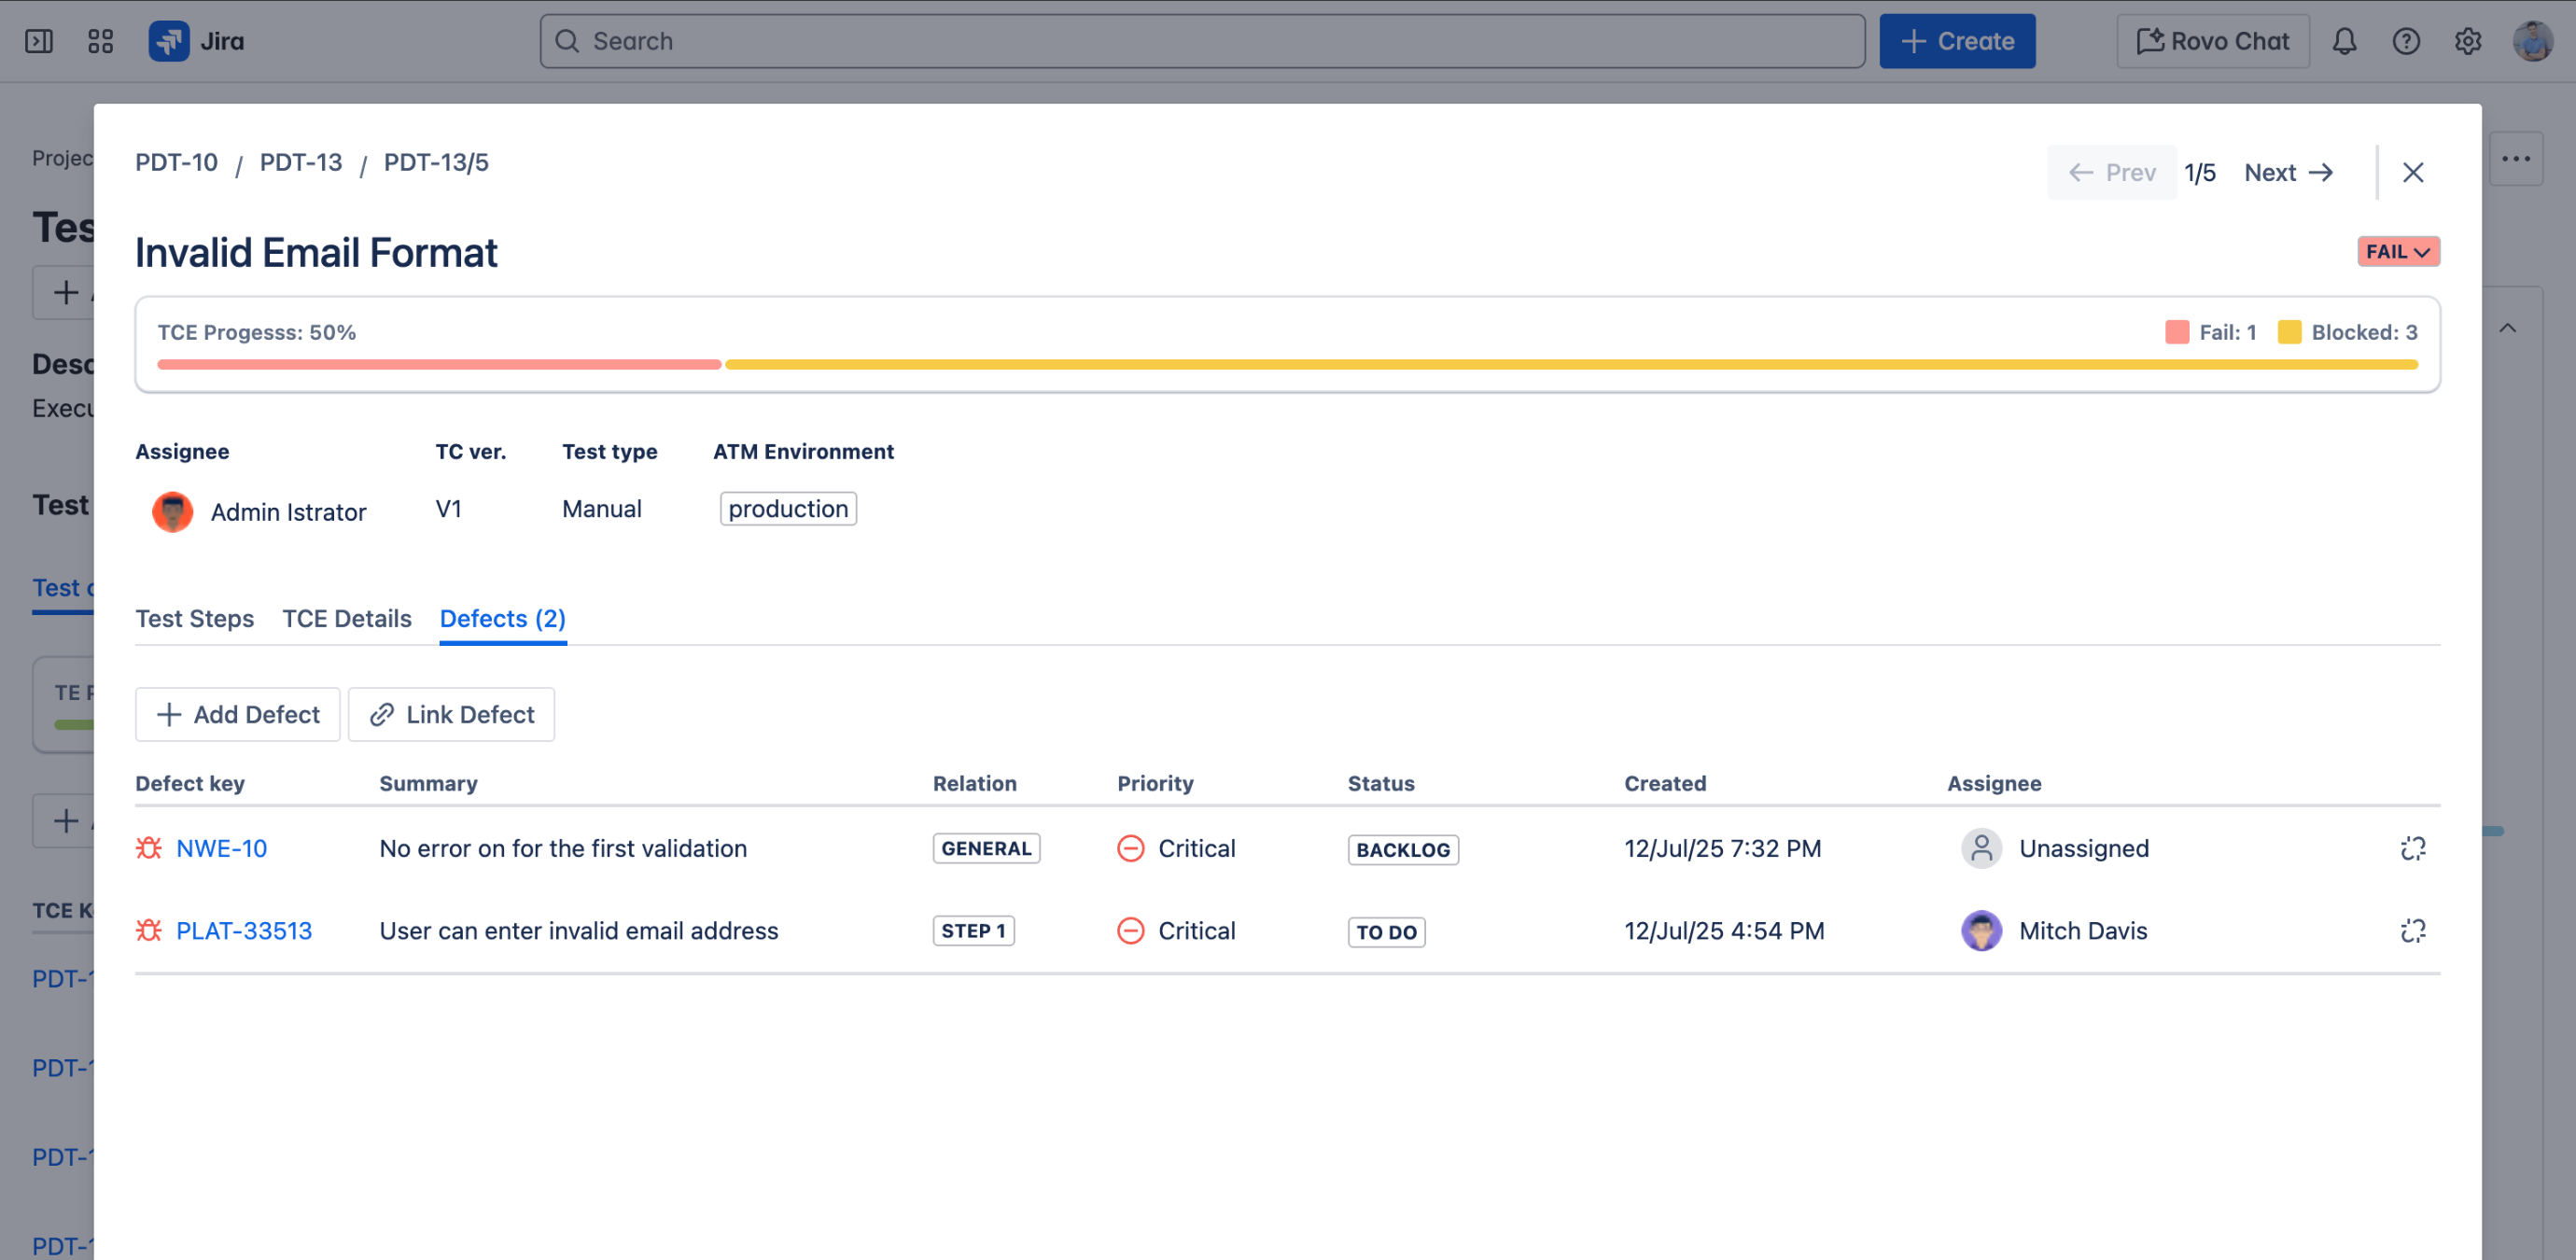Open the more options ellipsis button
The image size is (2576, 1260).
[2516, 158]
